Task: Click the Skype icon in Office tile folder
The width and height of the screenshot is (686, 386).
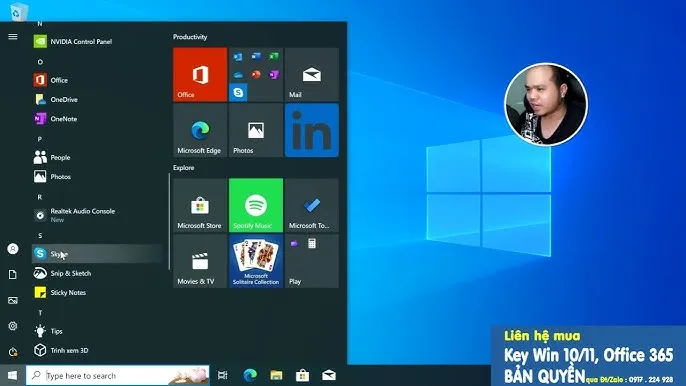Action: (238, 92)
